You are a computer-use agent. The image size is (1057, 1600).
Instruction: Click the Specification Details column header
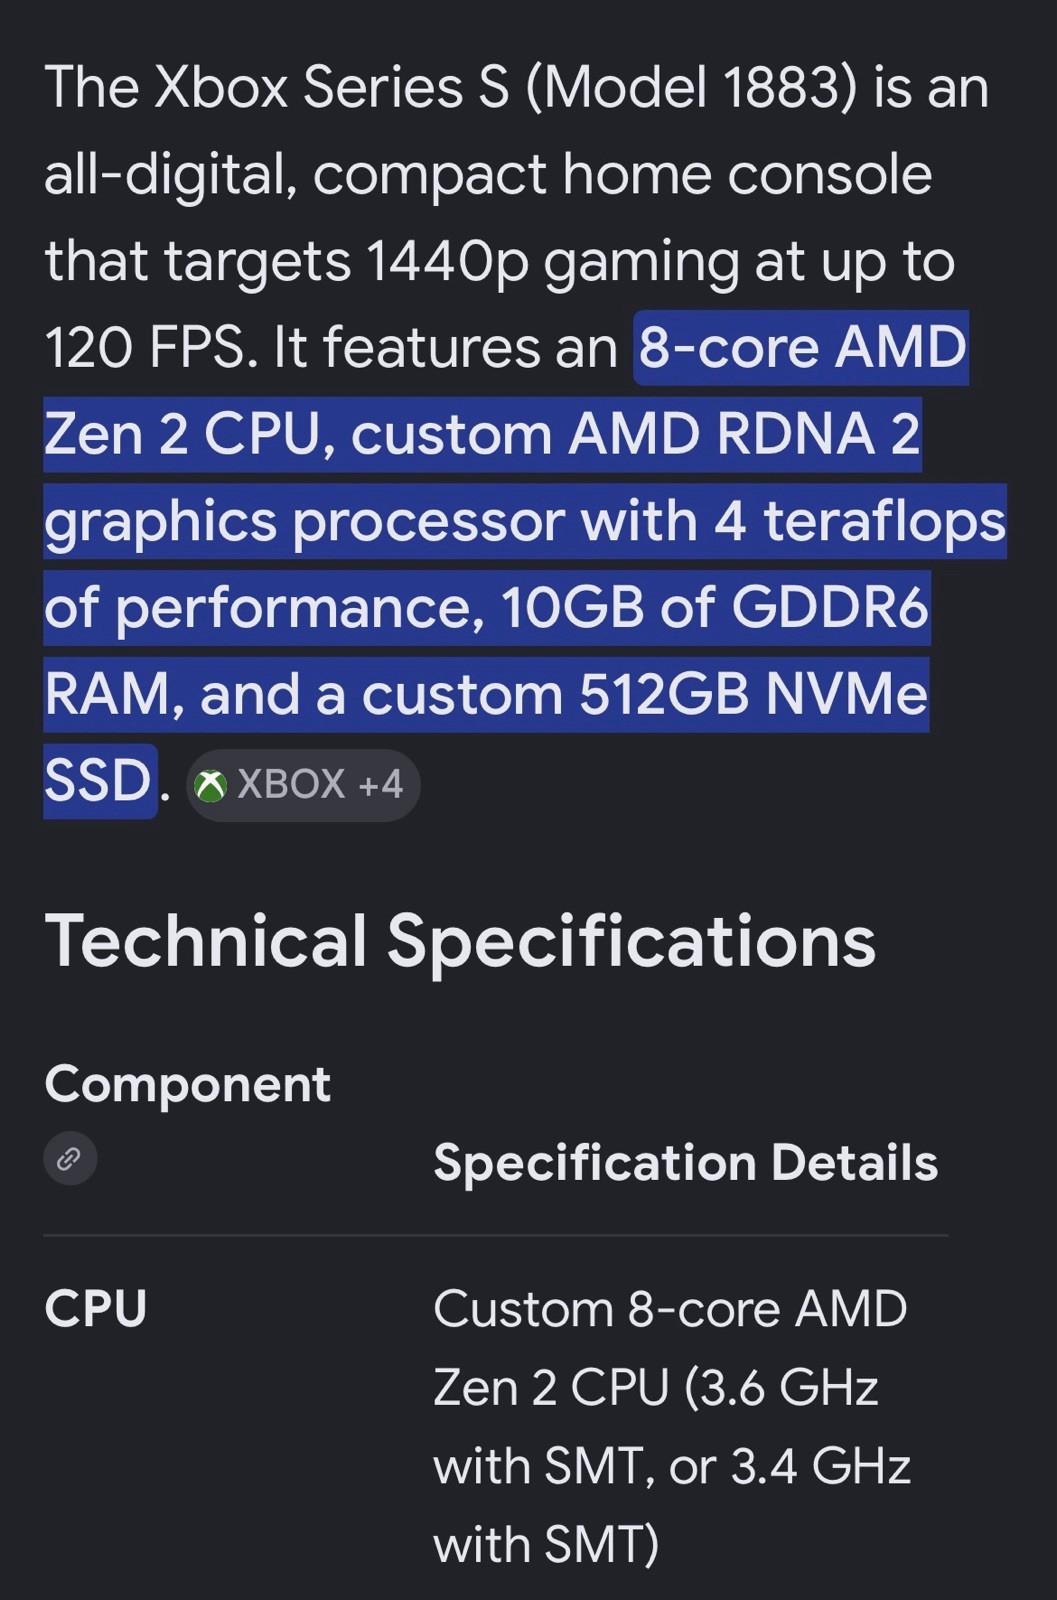686,1163
